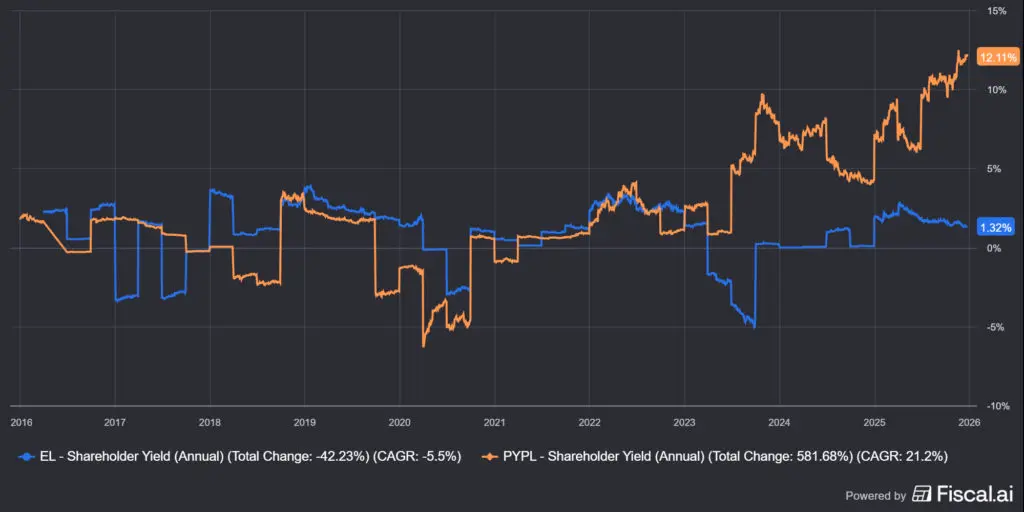Click the 10% y-axis label

pyautogui.click(x=996, y=90)
